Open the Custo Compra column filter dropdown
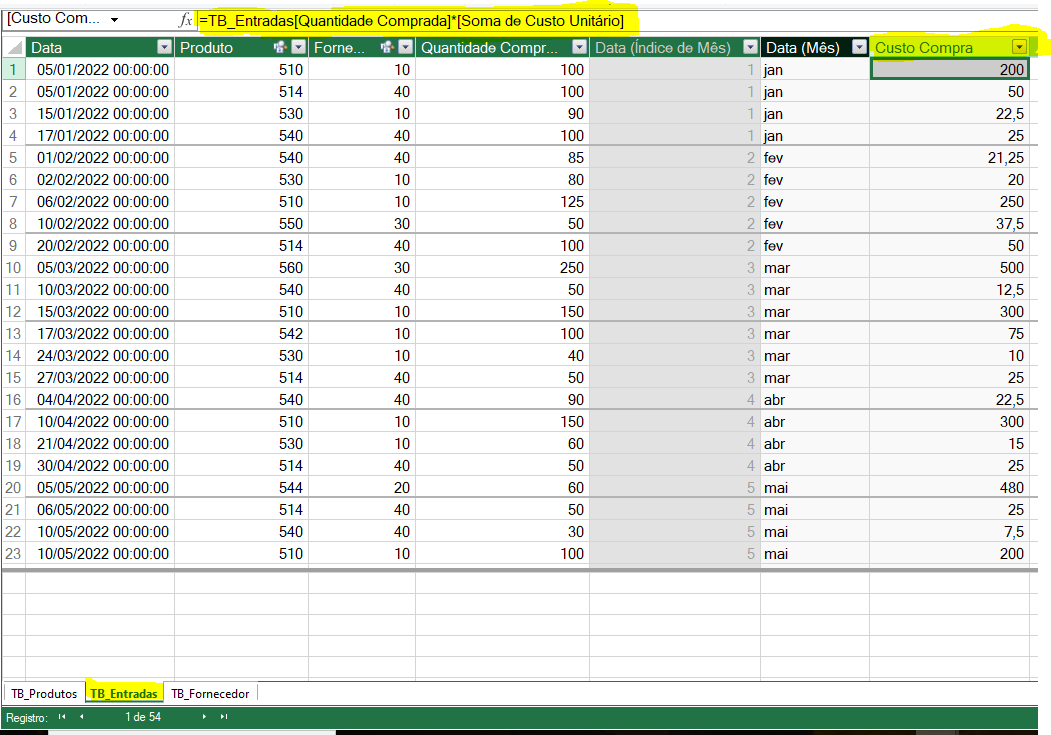1051x735 pixels. click(x=1019, y=47)
